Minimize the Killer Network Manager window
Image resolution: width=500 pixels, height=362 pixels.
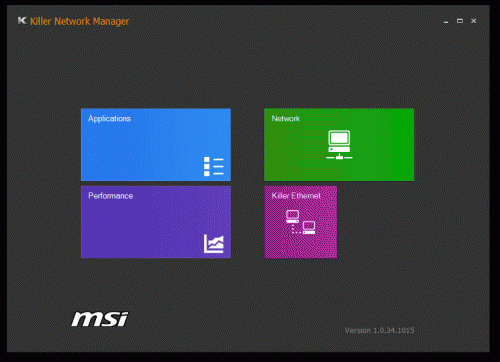click(446, 21)
